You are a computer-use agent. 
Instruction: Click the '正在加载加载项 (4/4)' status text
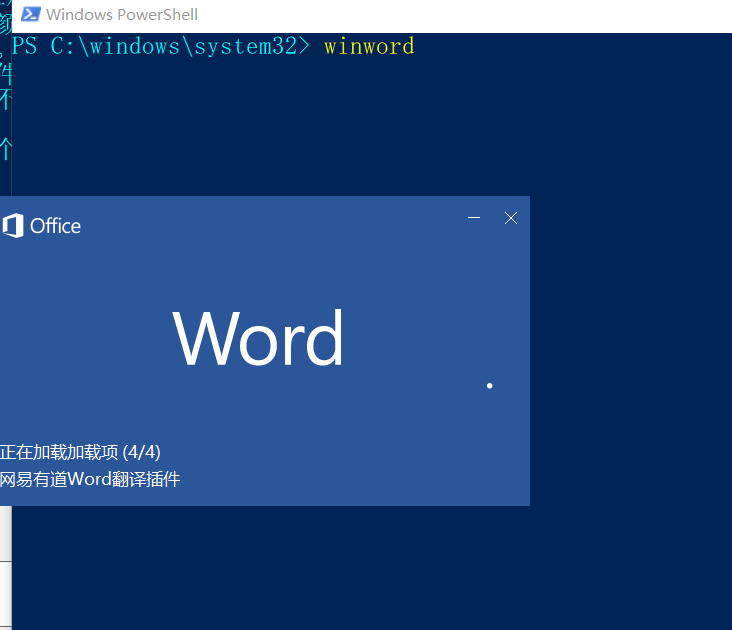coord(80,452)
